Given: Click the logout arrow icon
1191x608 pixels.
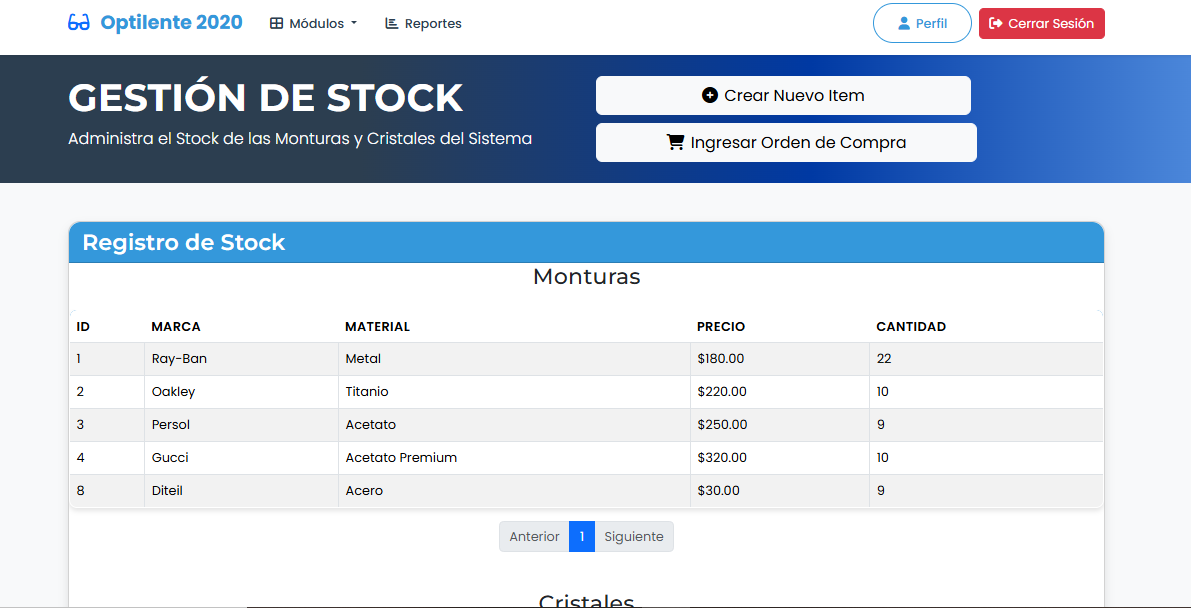Looking at the screenshot, I should (996, 24).
